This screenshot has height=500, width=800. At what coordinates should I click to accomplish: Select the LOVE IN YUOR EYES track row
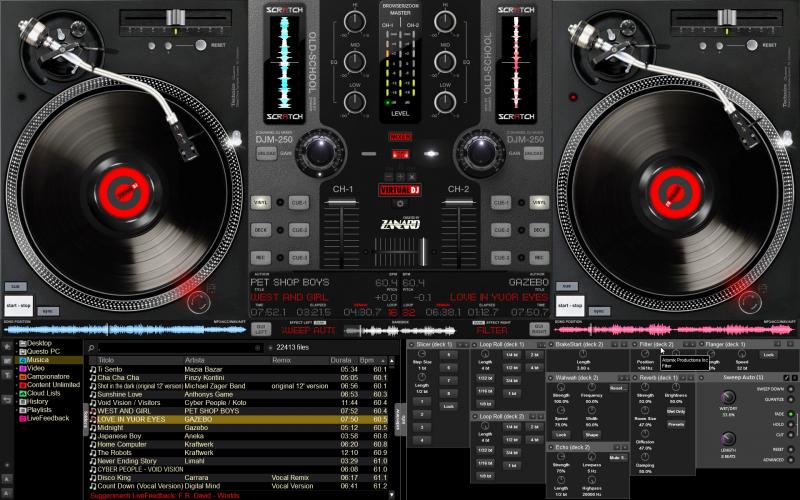click(239, 419)
